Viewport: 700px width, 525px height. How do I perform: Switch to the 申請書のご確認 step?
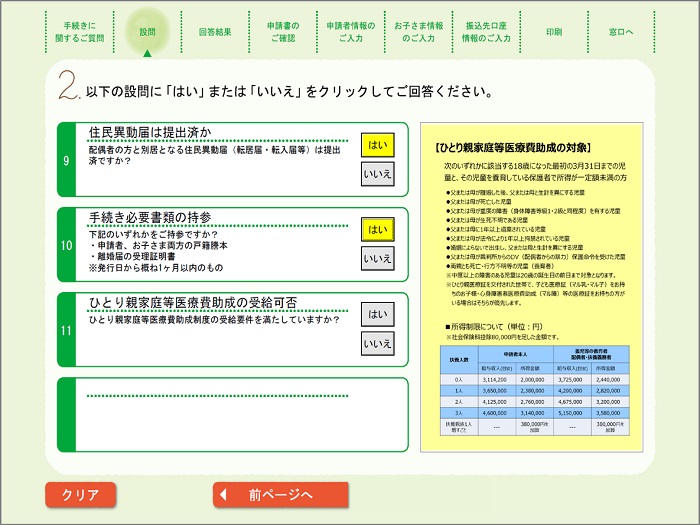283,32
